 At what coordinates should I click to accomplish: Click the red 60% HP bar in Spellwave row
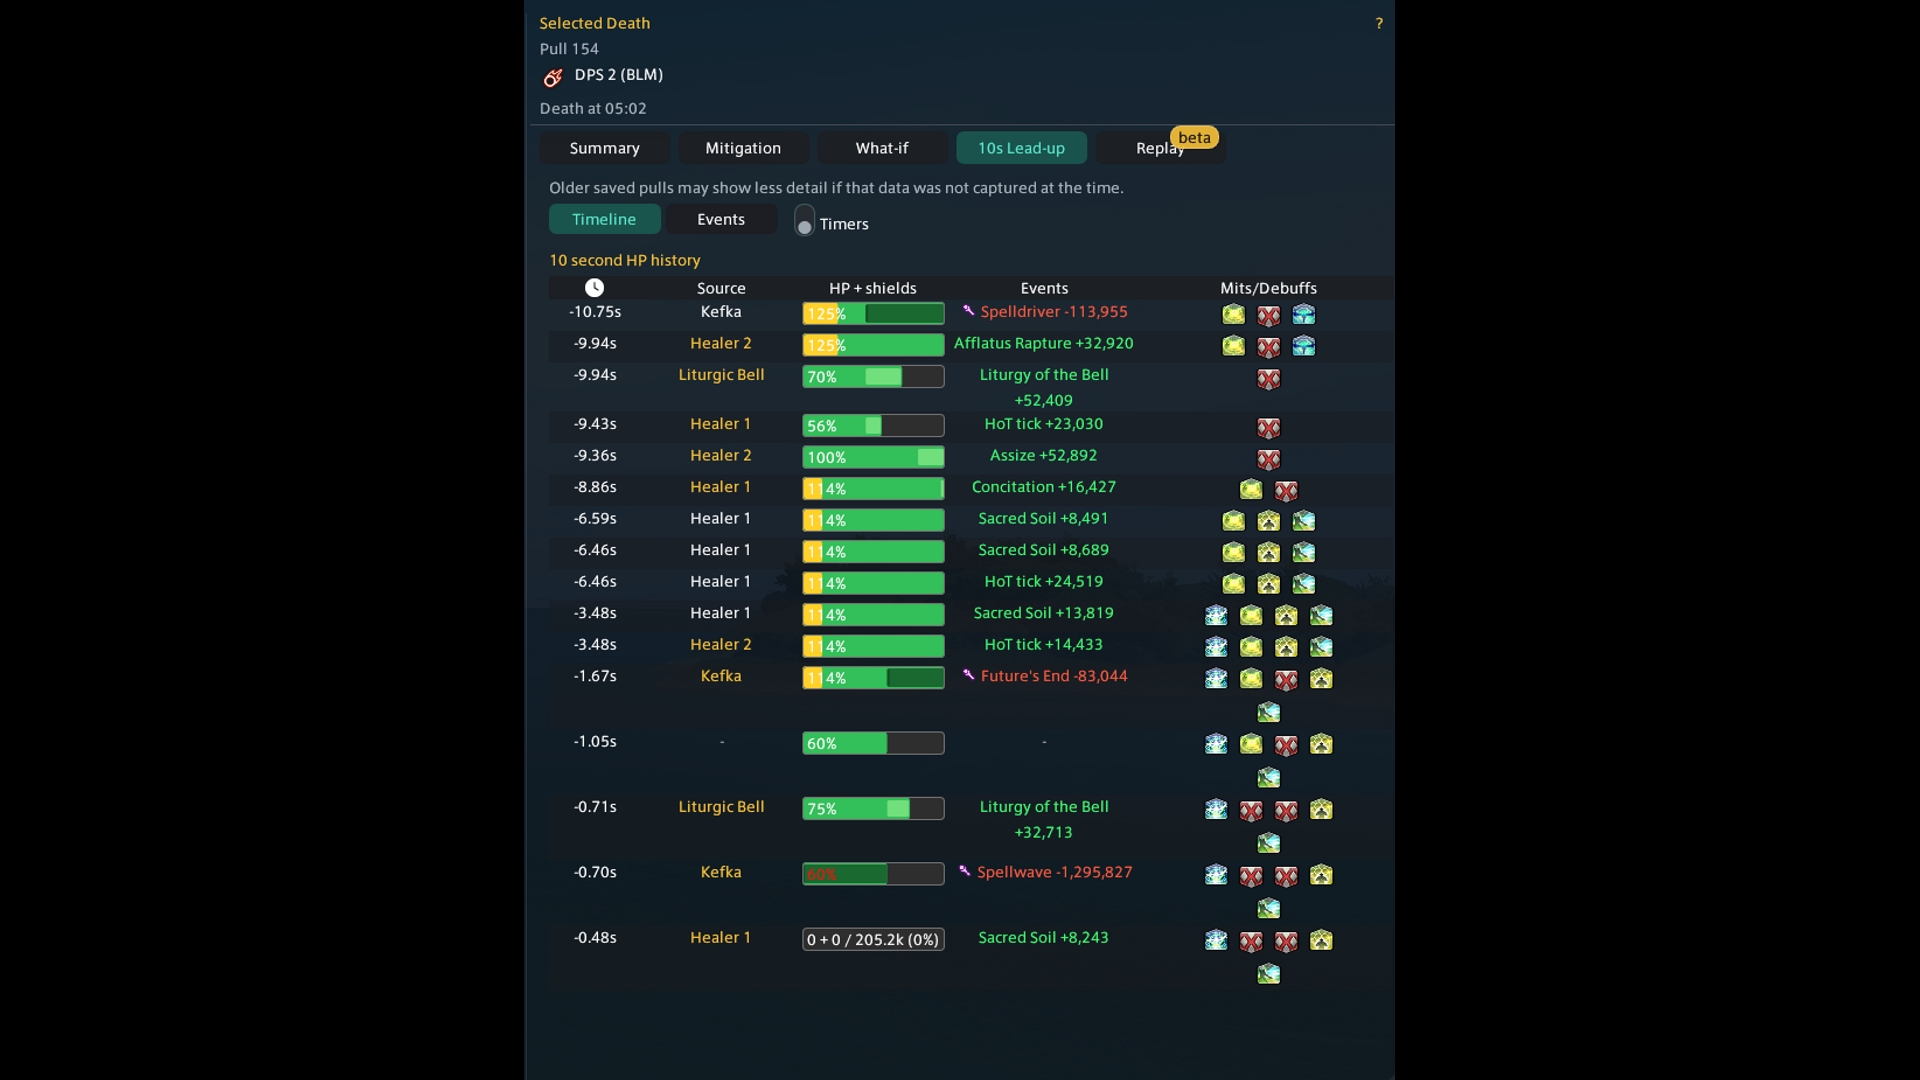point(873,874)
